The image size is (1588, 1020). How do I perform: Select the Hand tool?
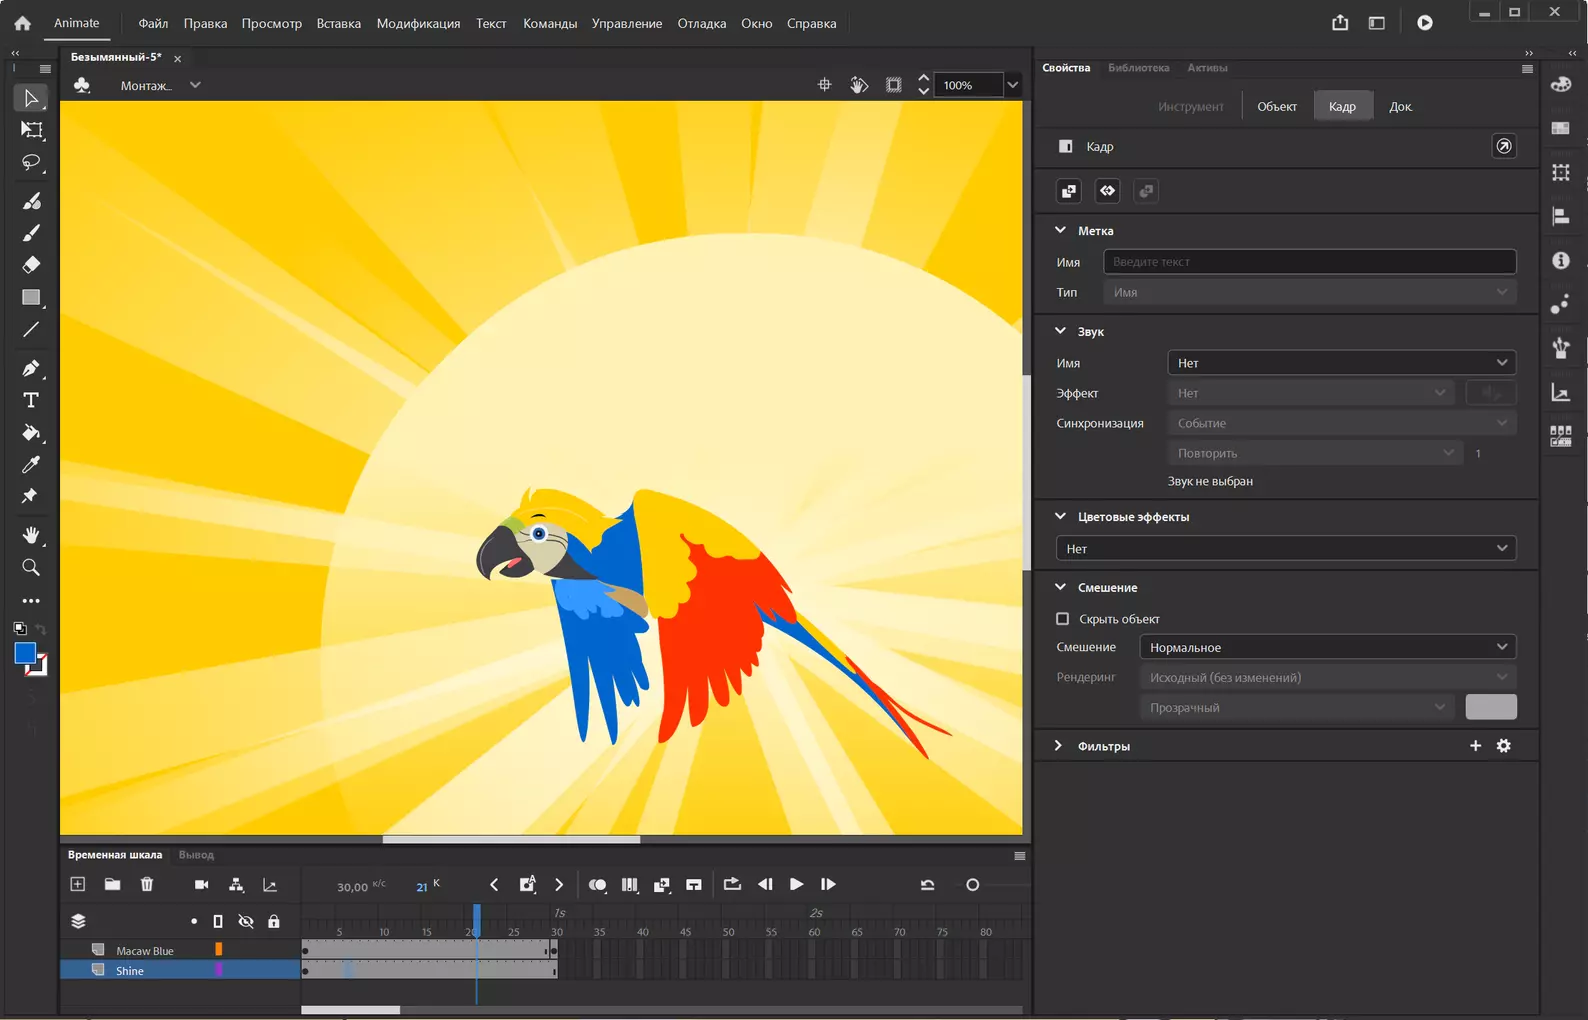click(31, 535)
